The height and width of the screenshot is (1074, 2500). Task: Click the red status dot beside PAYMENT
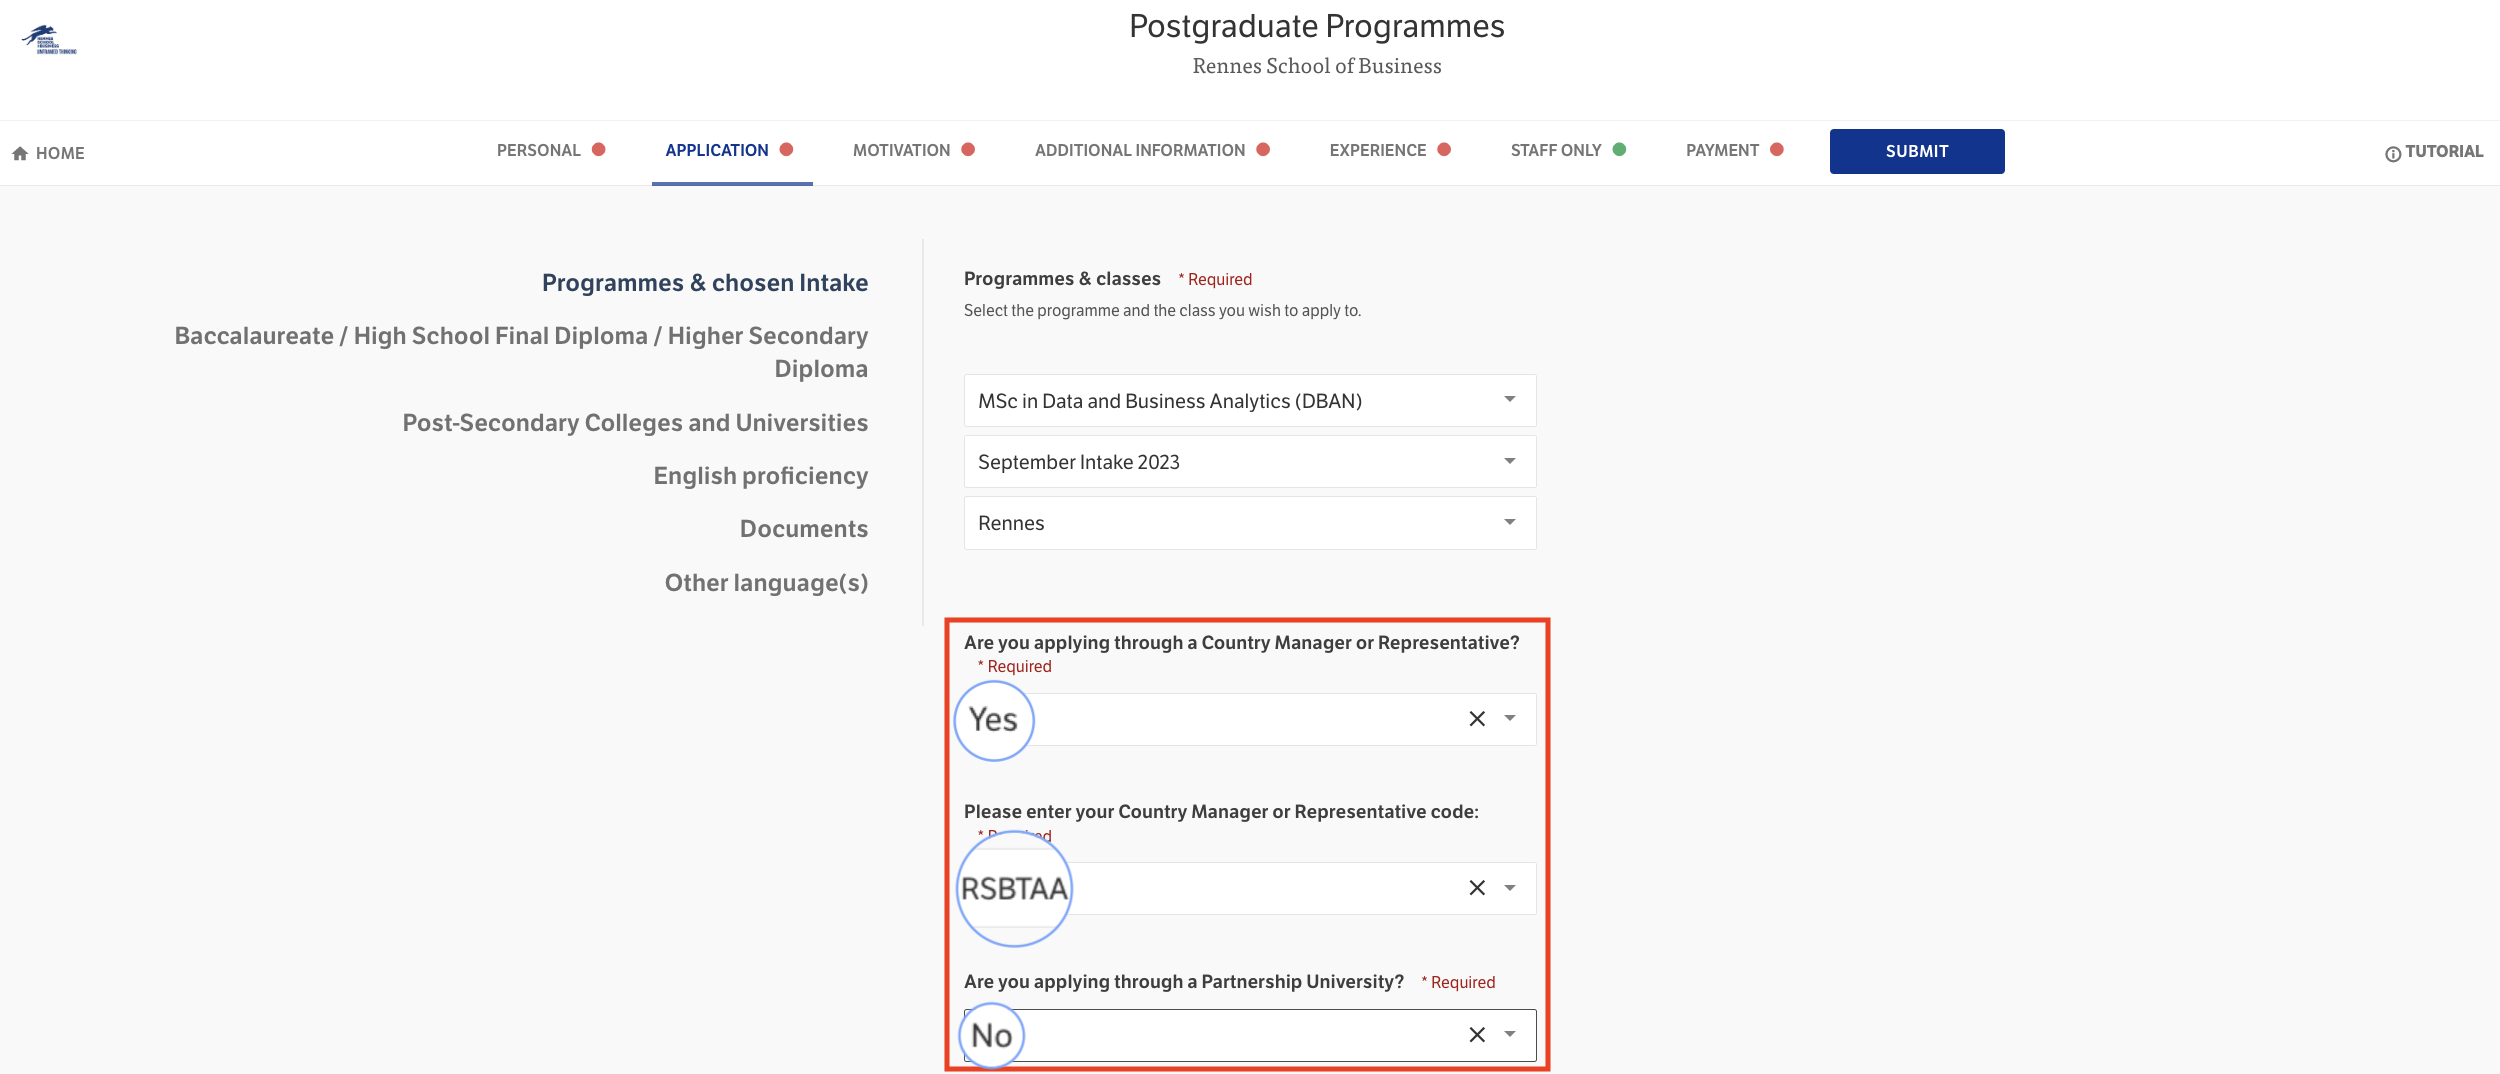tap(1778, 150)
